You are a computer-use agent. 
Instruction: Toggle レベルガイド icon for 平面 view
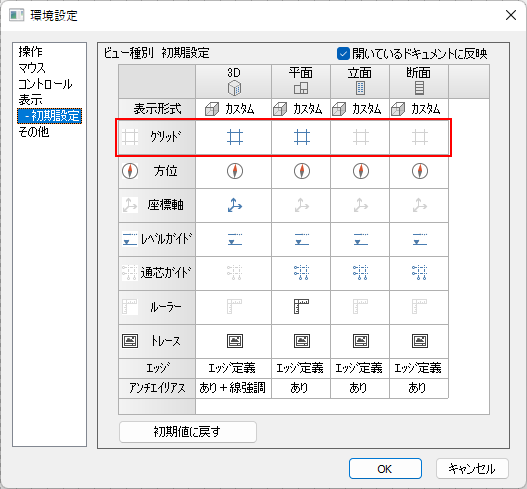pyautogui.click(x=301, y=239)
